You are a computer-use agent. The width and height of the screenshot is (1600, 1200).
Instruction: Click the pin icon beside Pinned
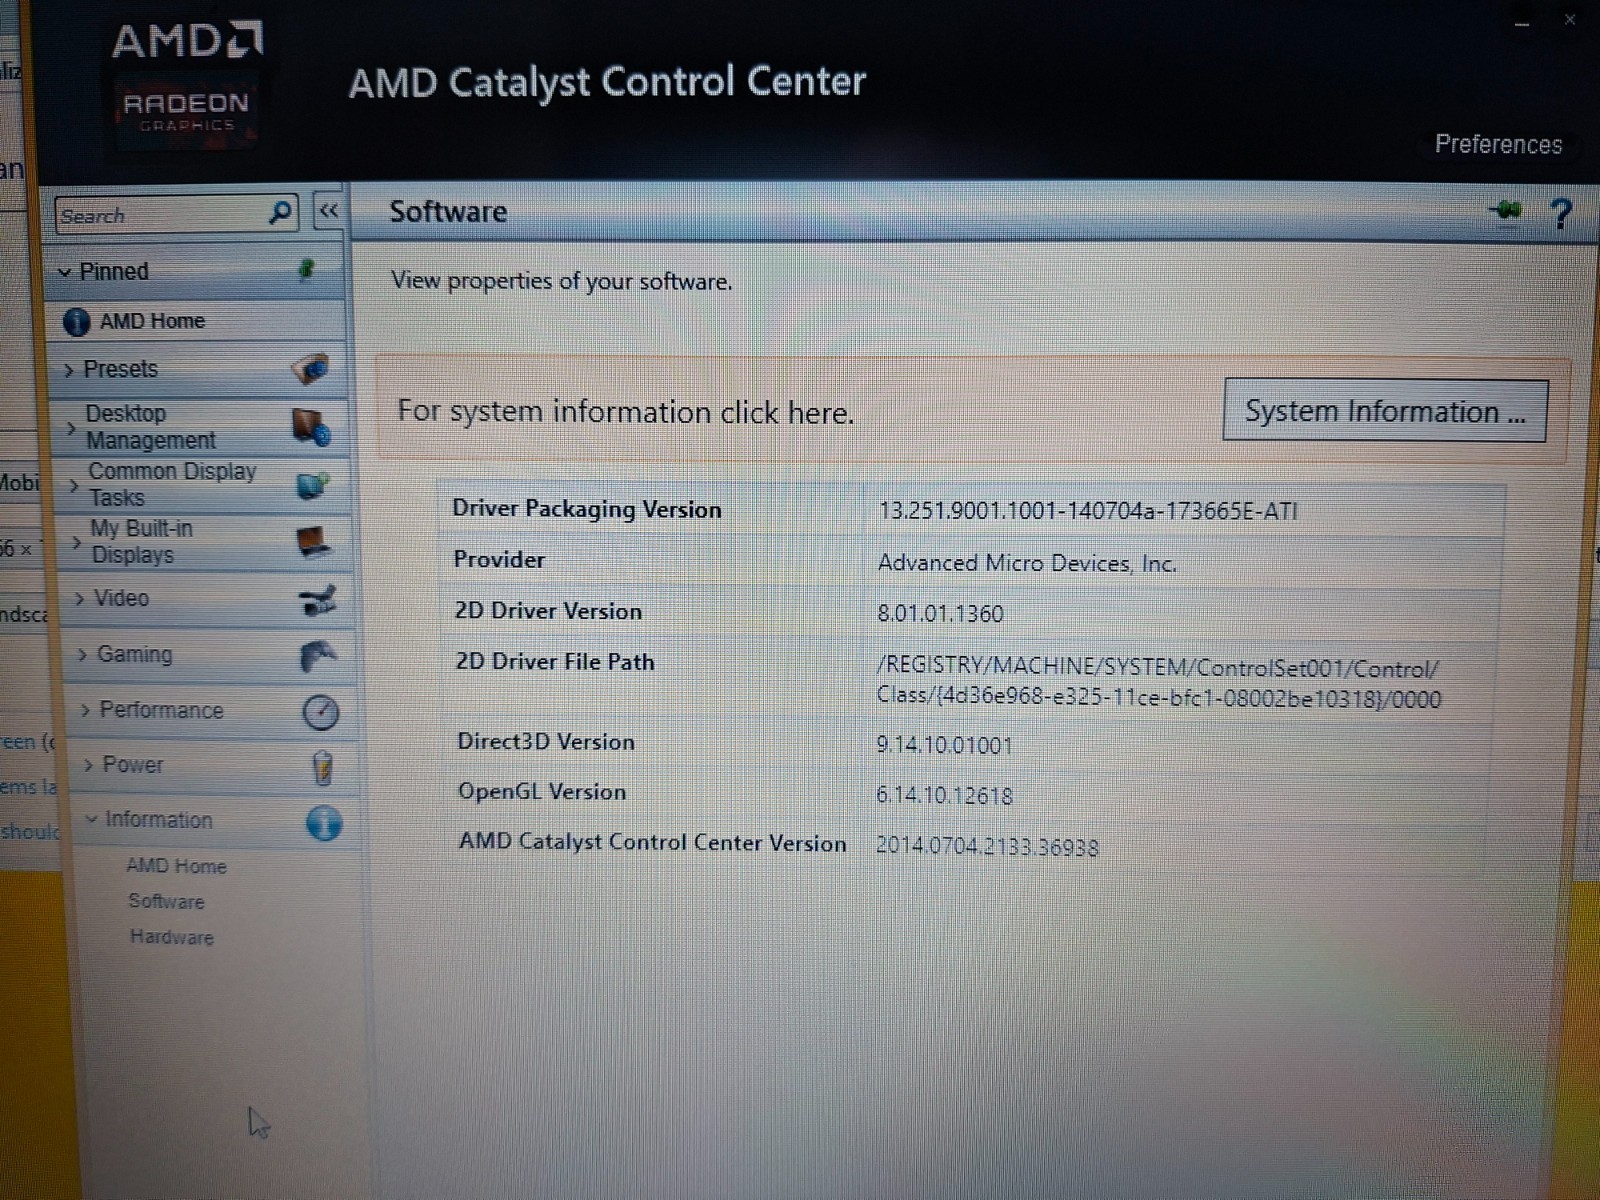[307, 269]
